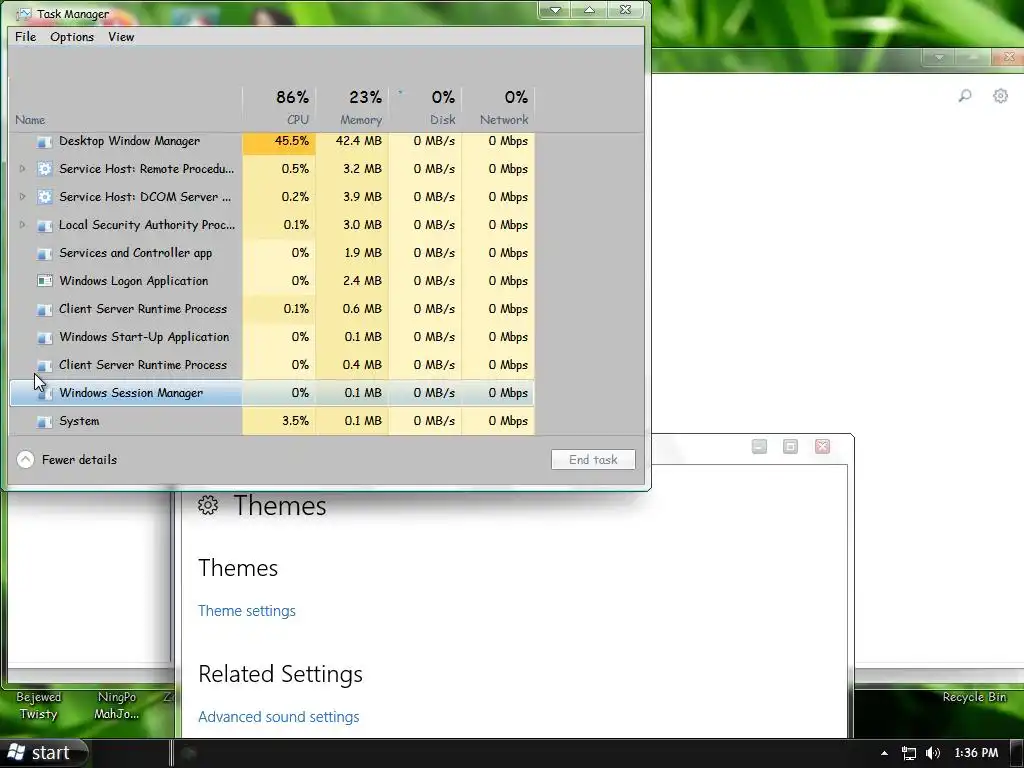1024x768 pixels.
Task: Click the Services and Controller app icon
Action: [x=44, y=253]
